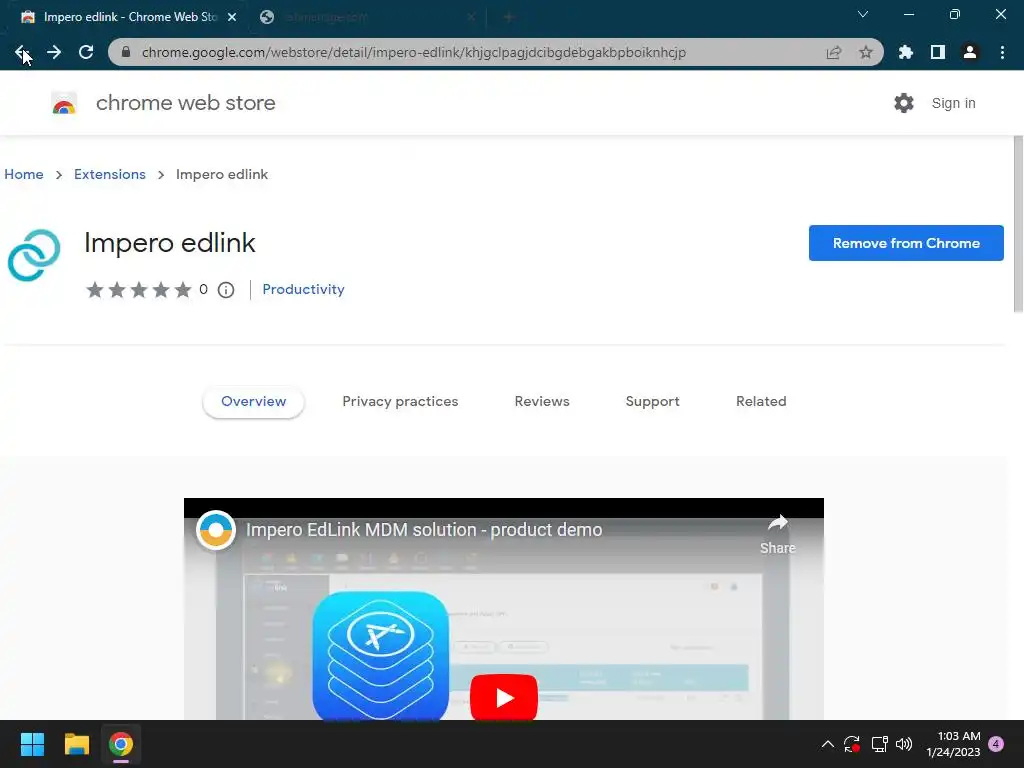Click the share this page icon
1024x768 pixels.
tap(834, 52)
